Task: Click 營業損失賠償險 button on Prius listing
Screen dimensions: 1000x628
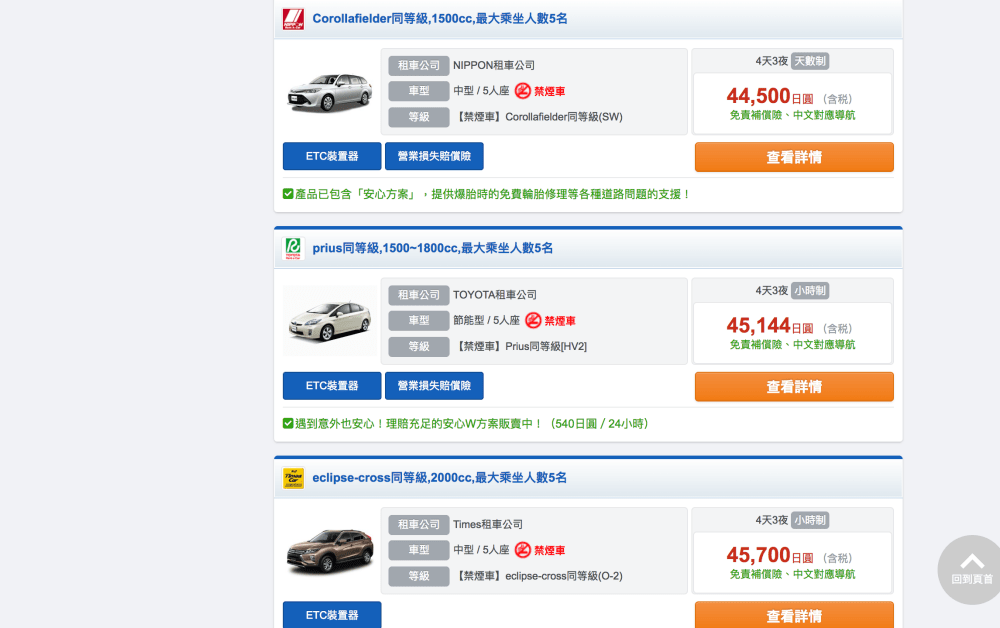Action: pos(434,386)
